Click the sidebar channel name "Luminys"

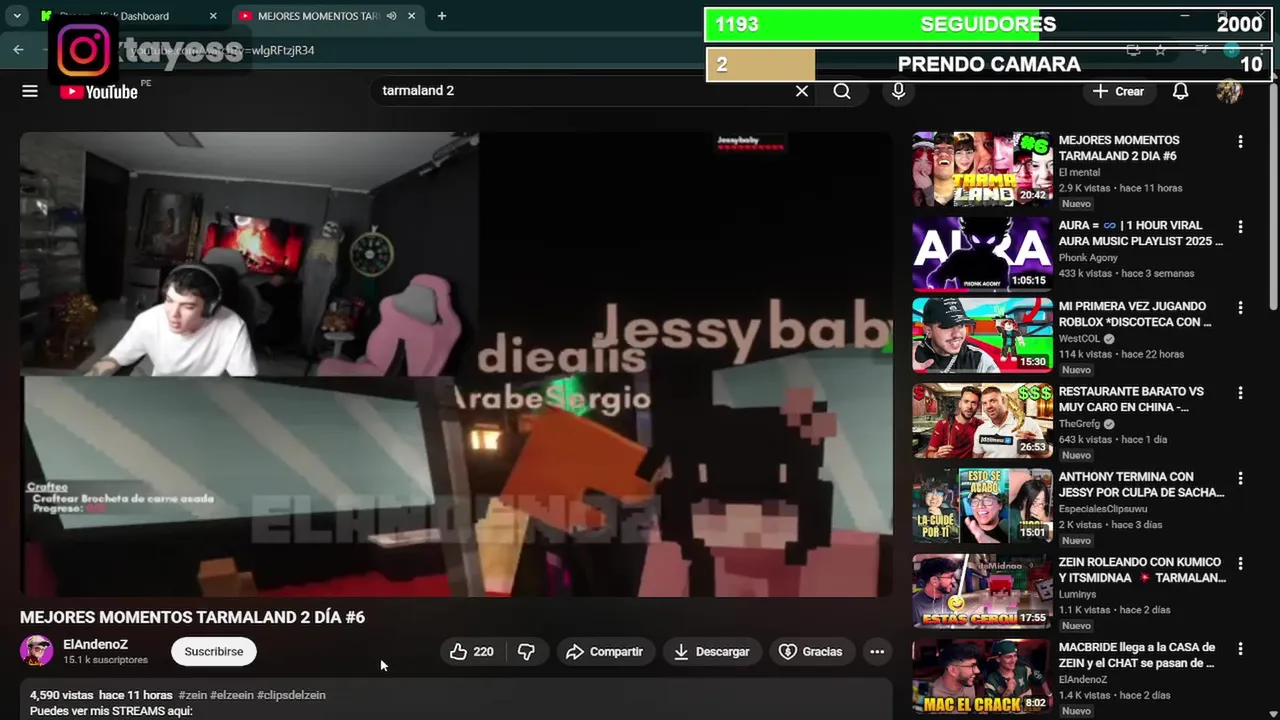point(1078,594)
